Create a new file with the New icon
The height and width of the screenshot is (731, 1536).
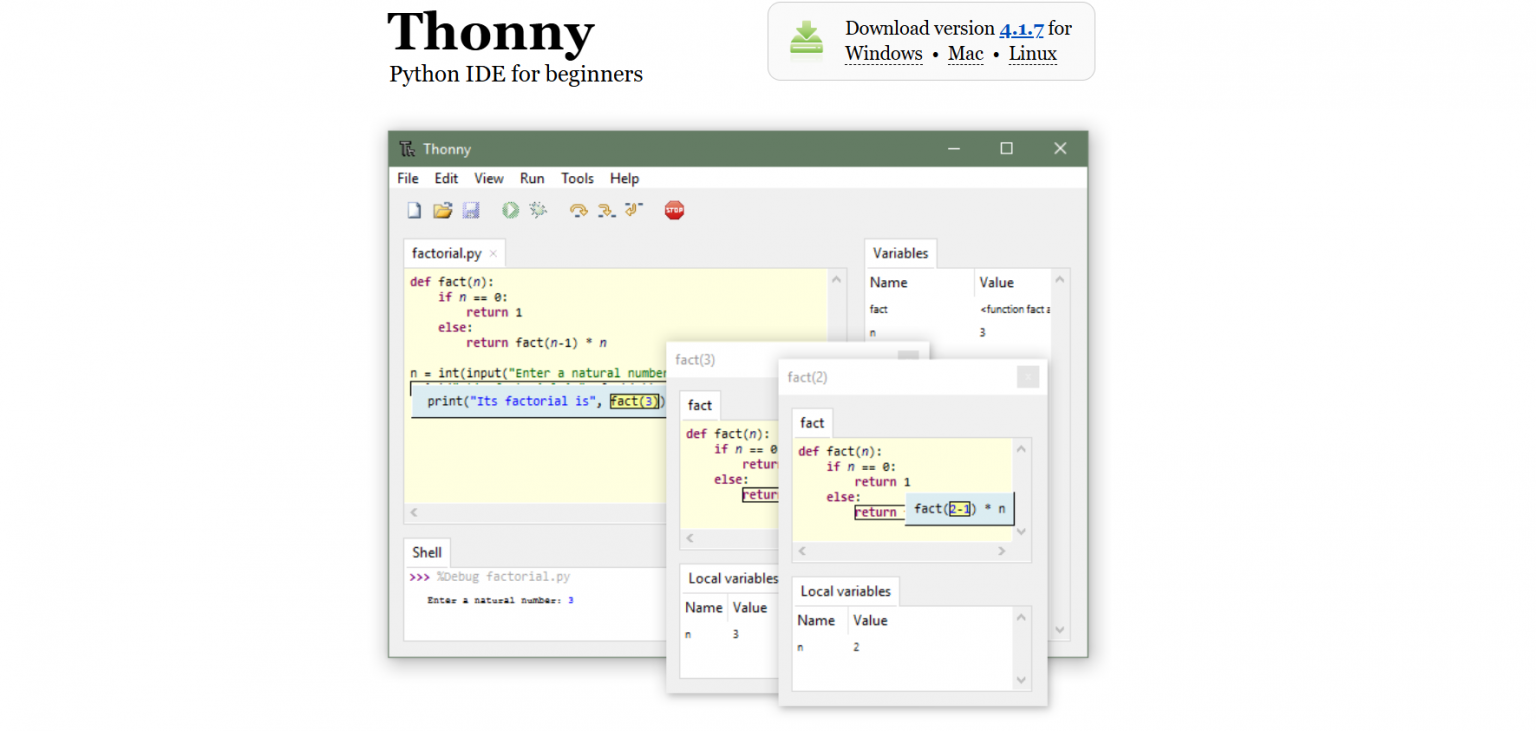click(x=413, y=210)
